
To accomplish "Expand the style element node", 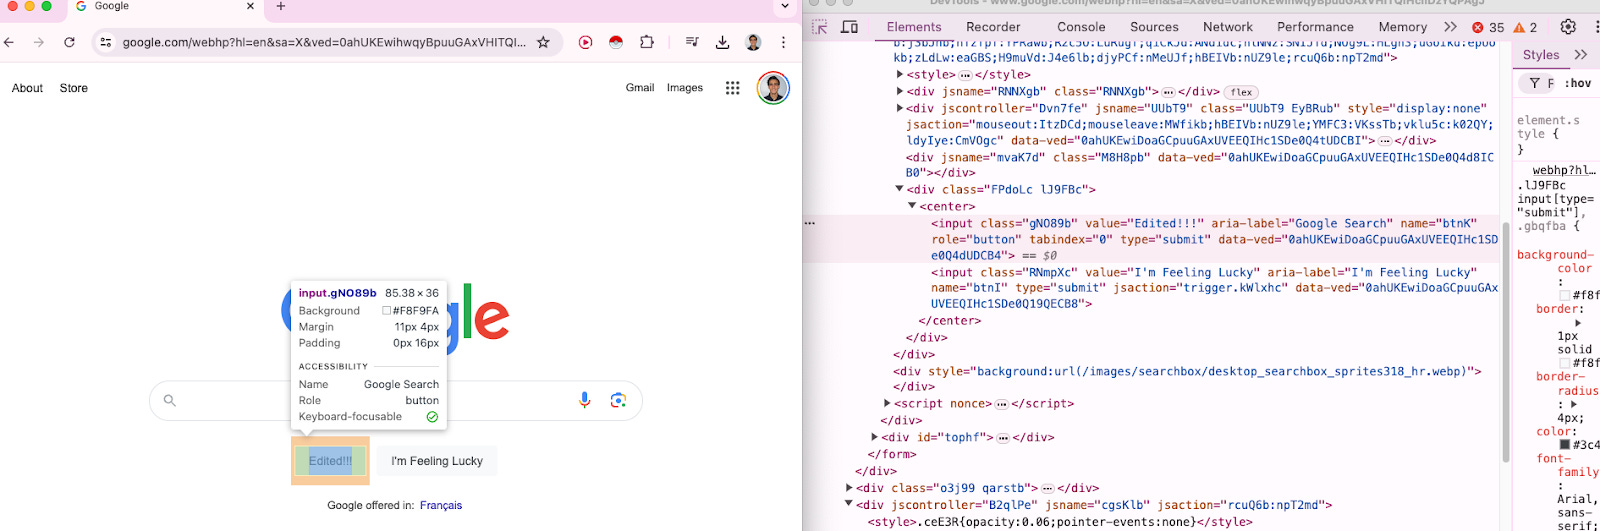I will click(900, 75).
